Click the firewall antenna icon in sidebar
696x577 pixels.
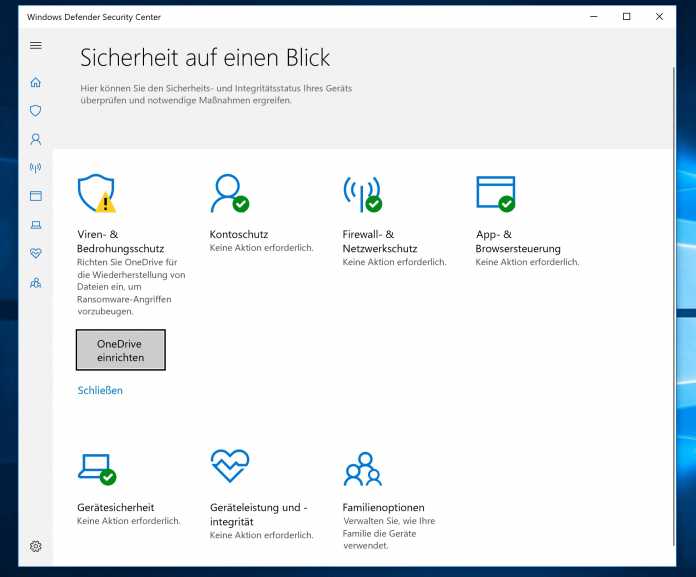[36, 168]
